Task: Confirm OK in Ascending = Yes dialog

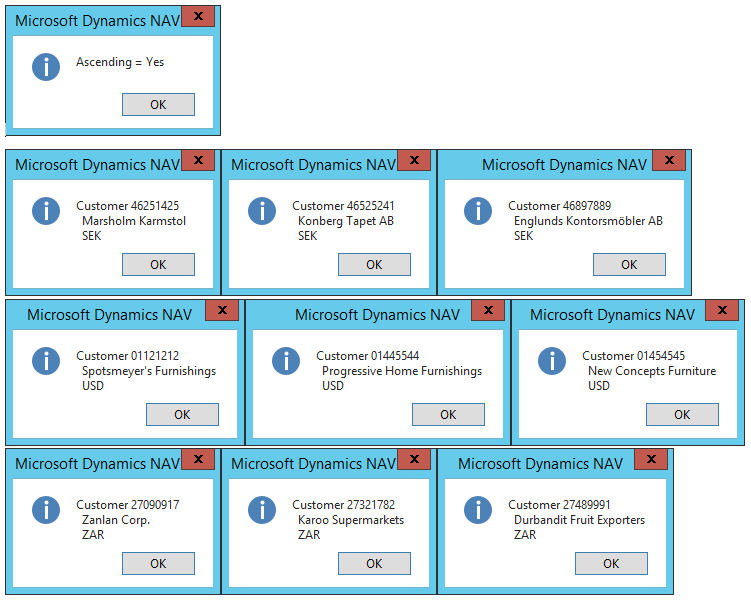Action: pos(159,104)
